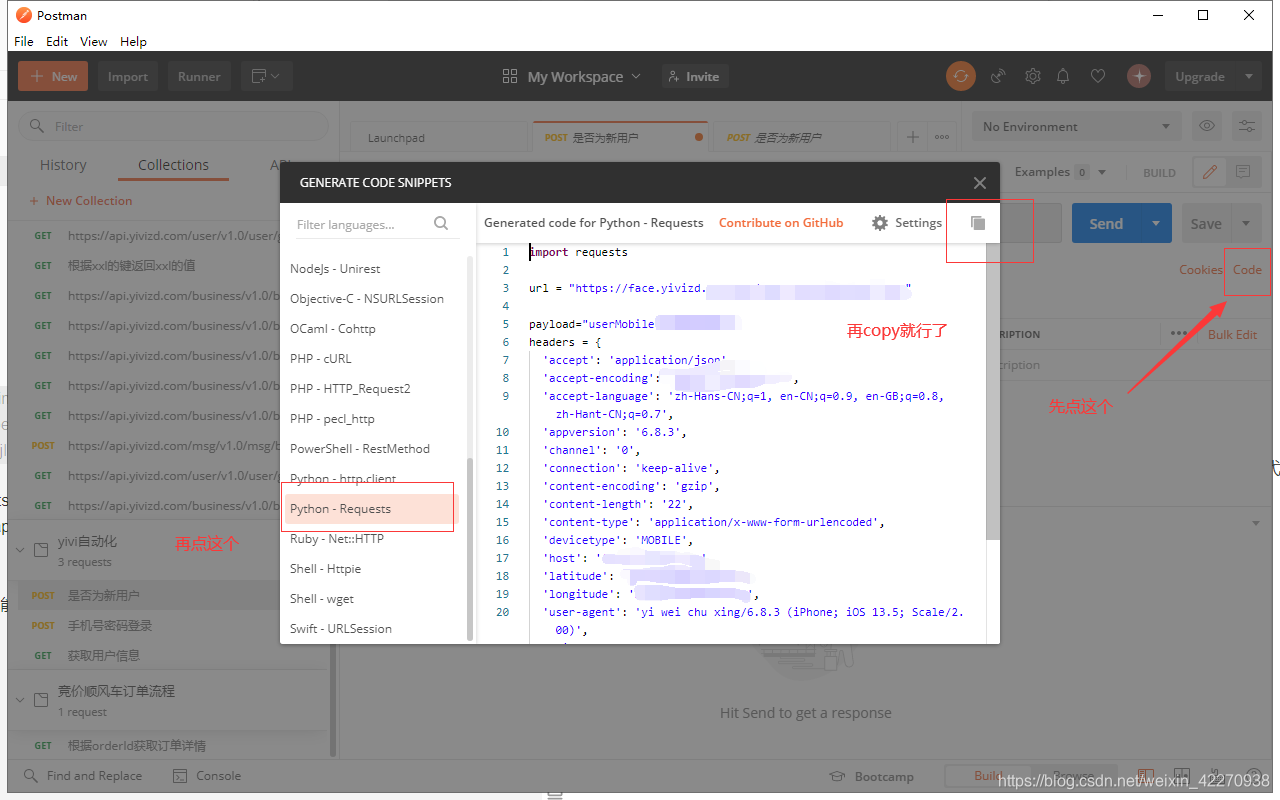
Task: Focus the sidebar Filter search field
Action: (x=173, y=126)
